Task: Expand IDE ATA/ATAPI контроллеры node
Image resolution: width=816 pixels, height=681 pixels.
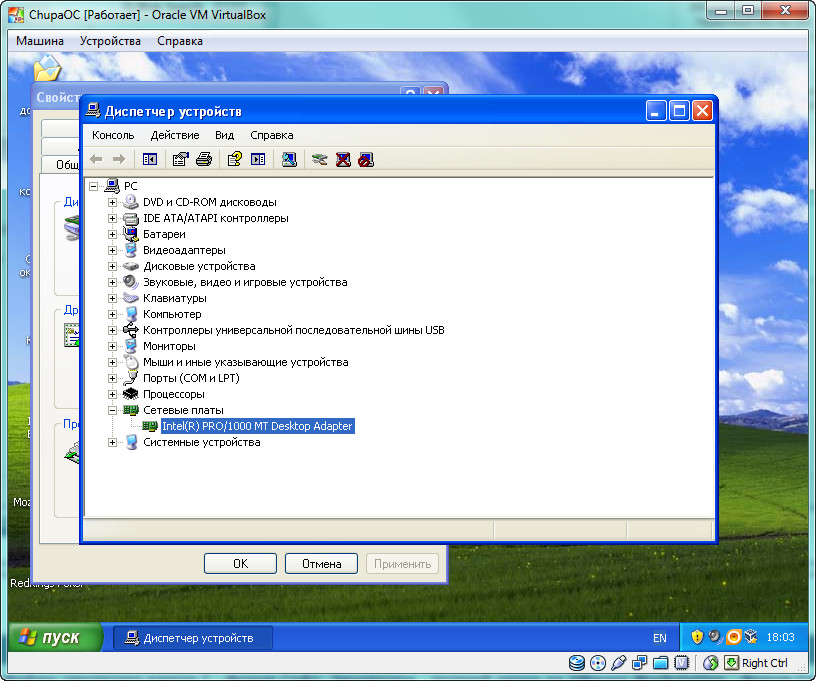Action: click(x=112, y=219)
